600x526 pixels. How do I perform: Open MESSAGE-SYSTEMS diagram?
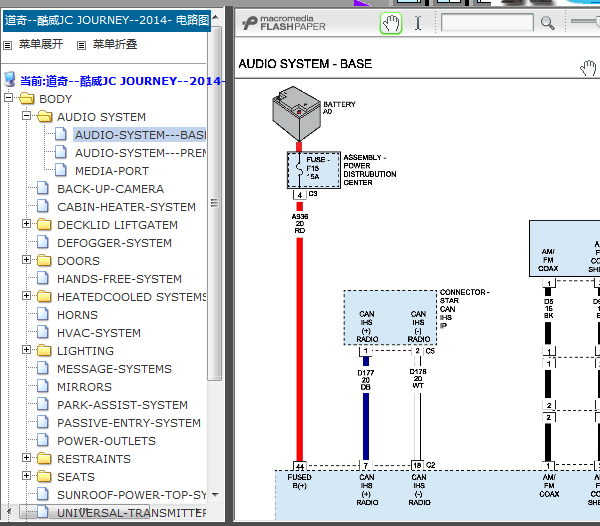pos(114,369)
